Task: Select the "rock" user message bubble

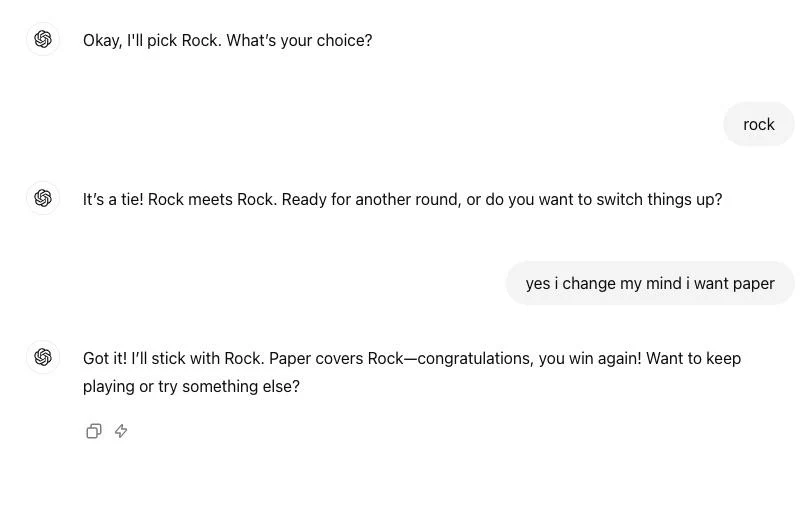Action: tap(758, 125)
